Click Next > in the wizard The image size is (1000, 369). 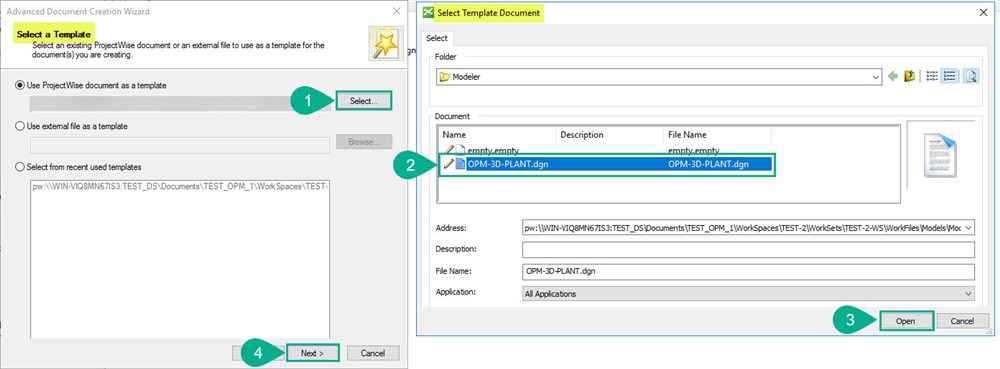(312, 353)
